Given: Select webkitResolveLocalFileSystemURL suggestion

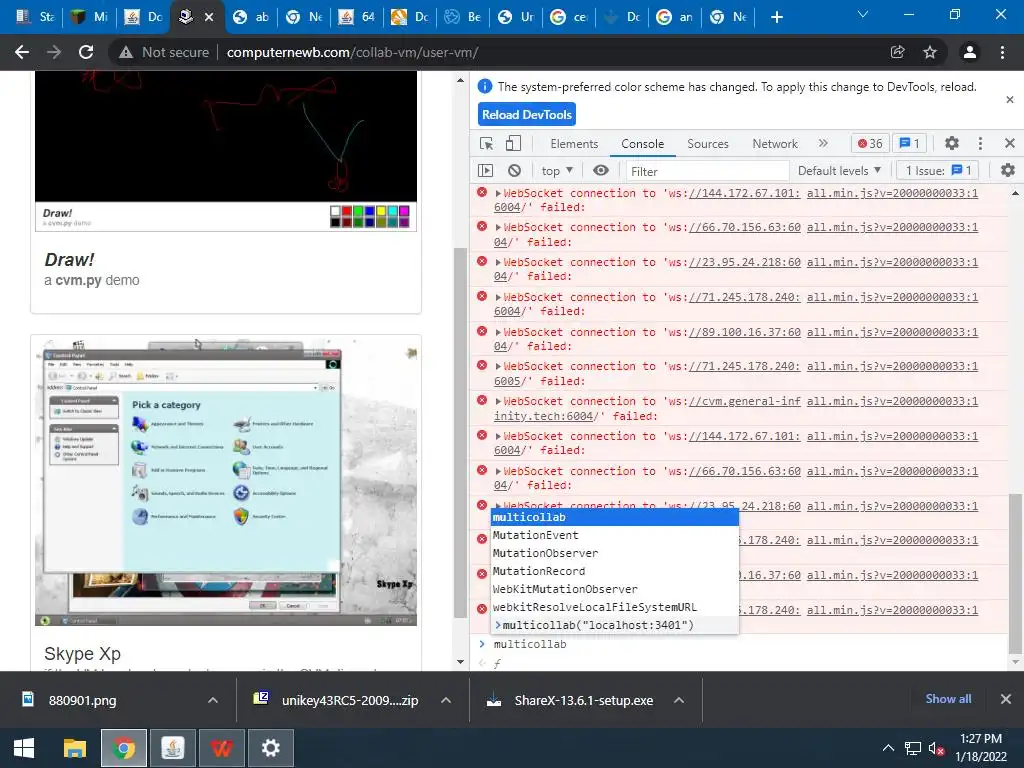Looking at the screenshot, I should tap(615, 607).
